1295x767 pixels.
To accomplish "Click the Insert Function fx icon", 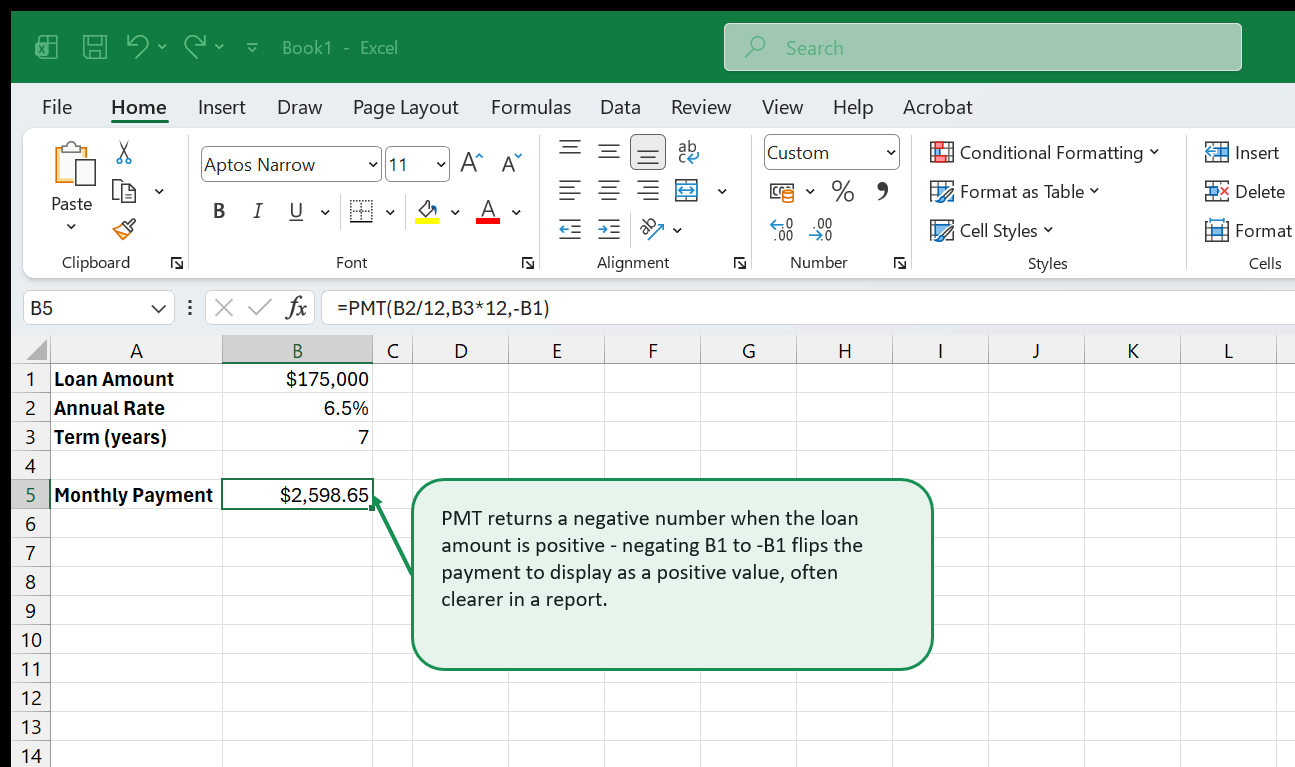I will coord(297,308).
